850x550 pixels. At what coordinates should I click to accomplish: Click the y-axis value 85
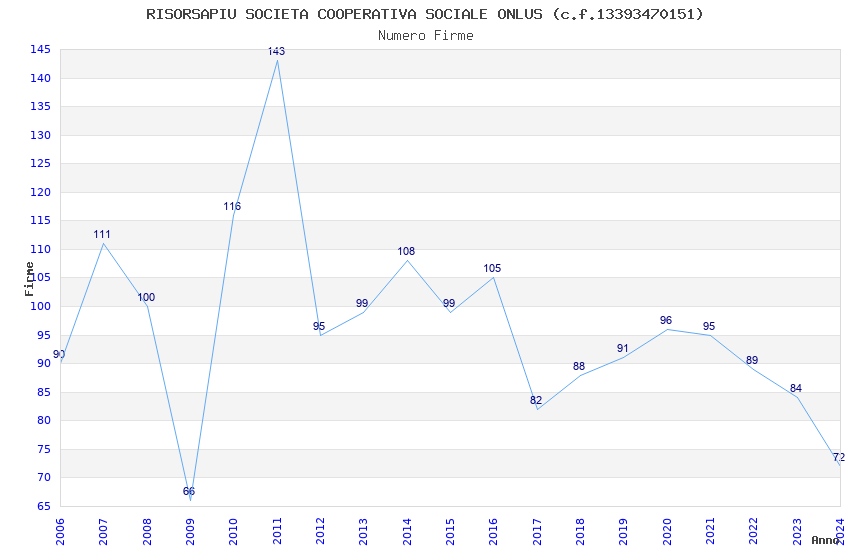pos(44,392)
